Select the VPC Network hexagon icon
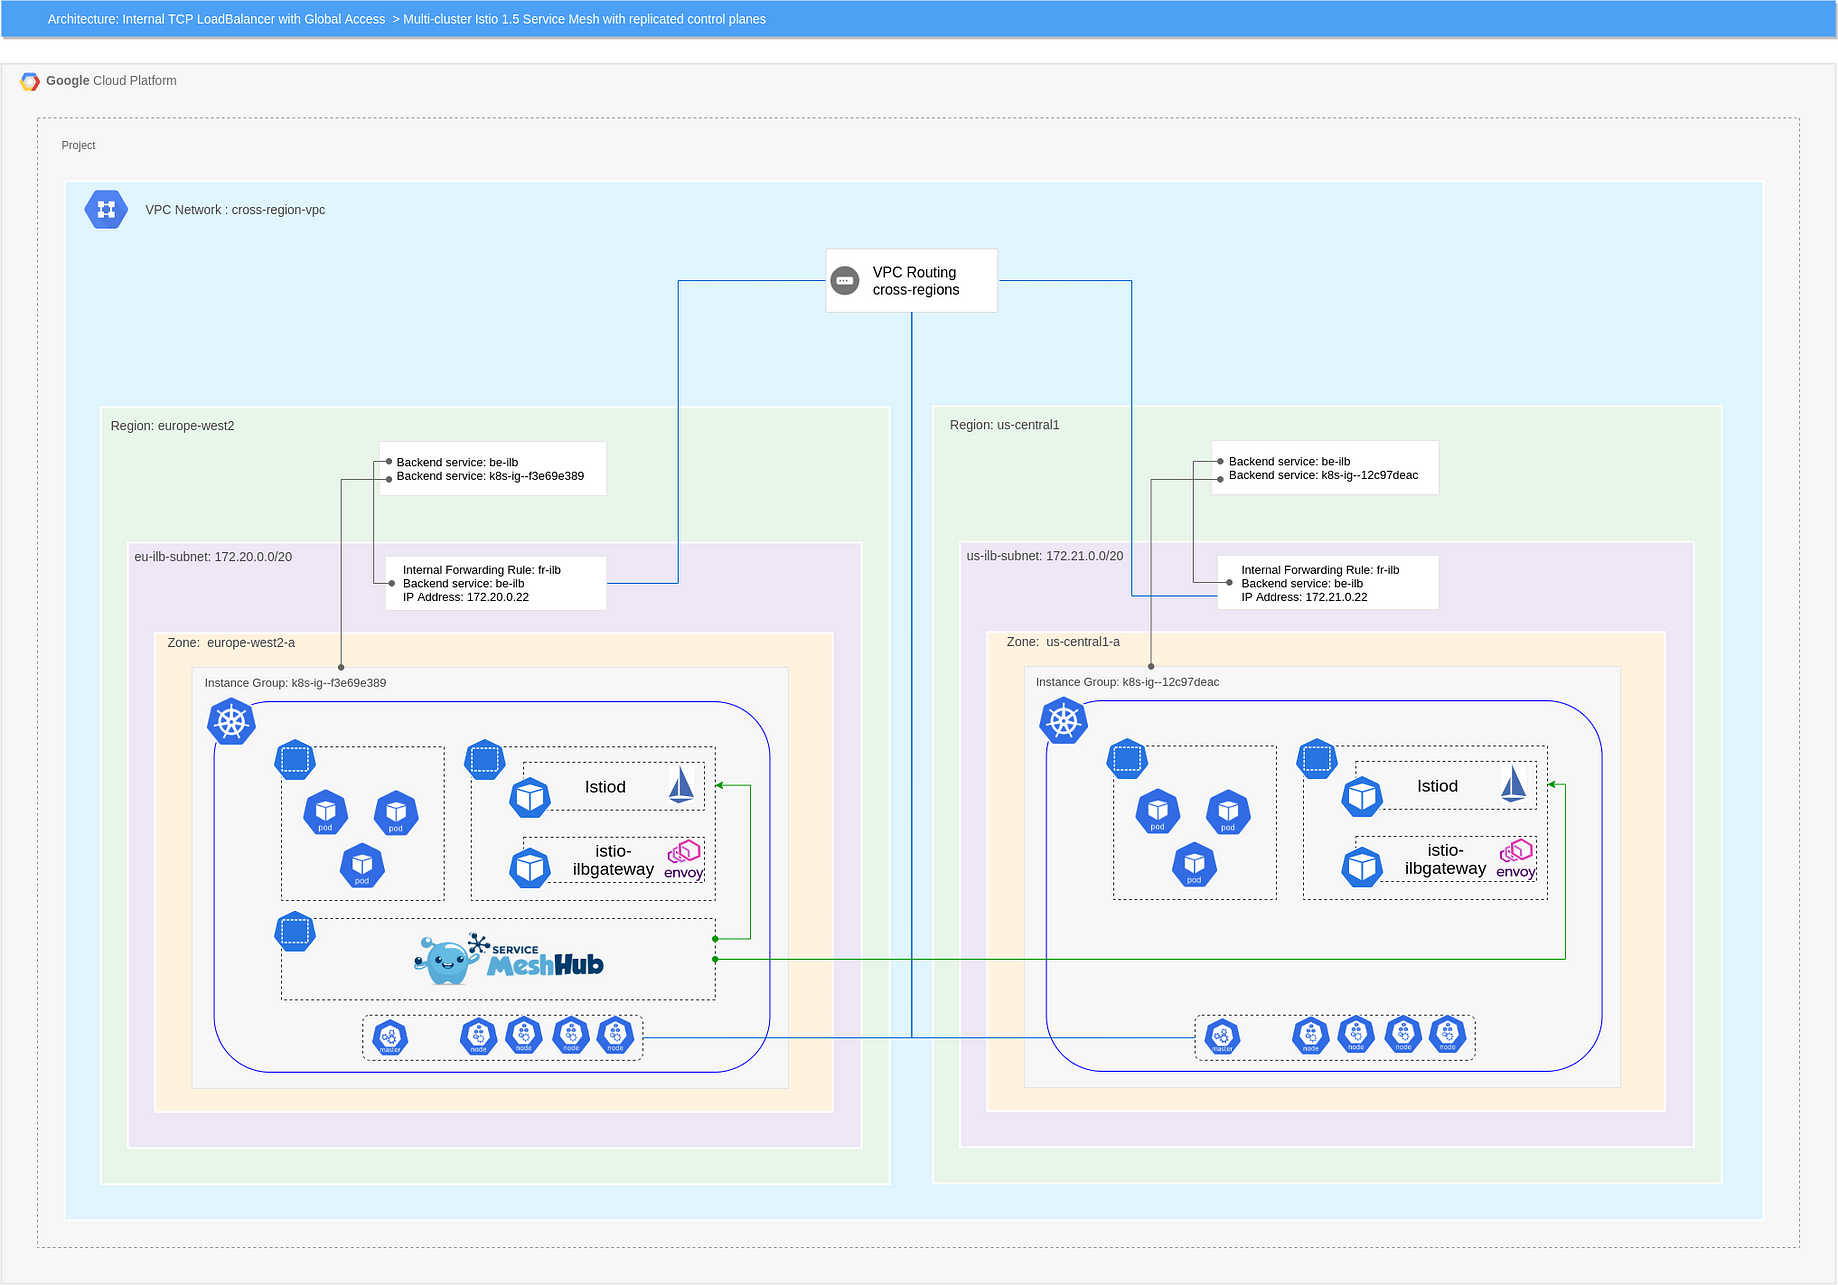This screenshot has height=1285, width=1838. point(106,209)
